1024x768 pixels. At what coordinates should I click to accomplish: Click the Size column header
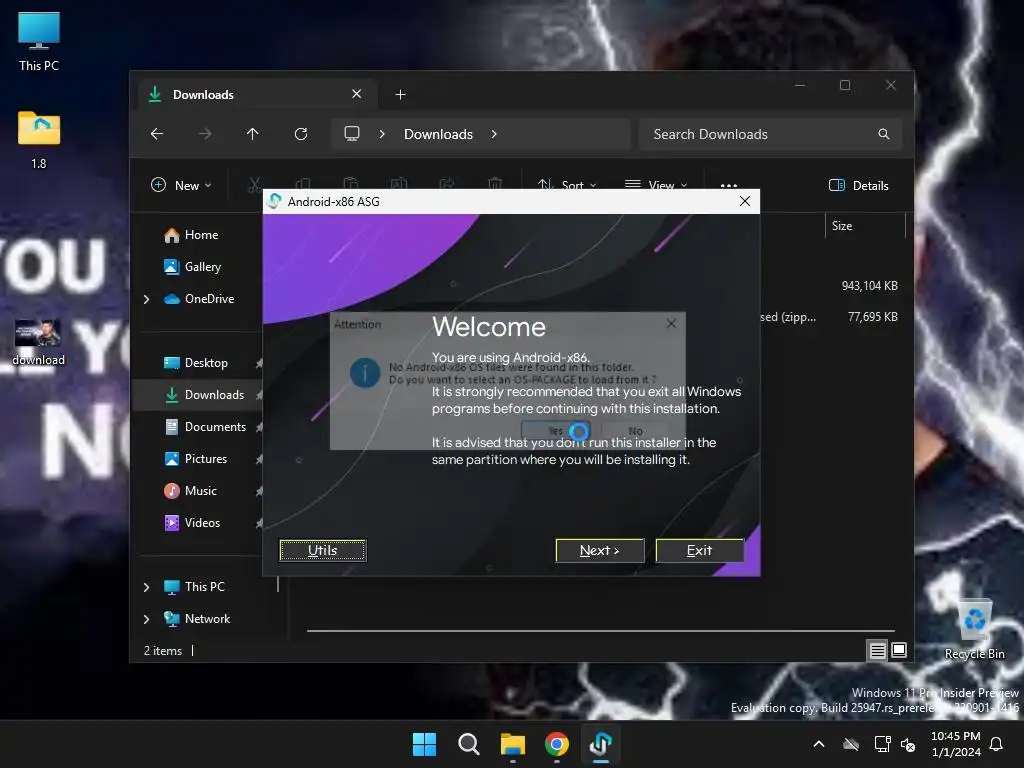865,226
